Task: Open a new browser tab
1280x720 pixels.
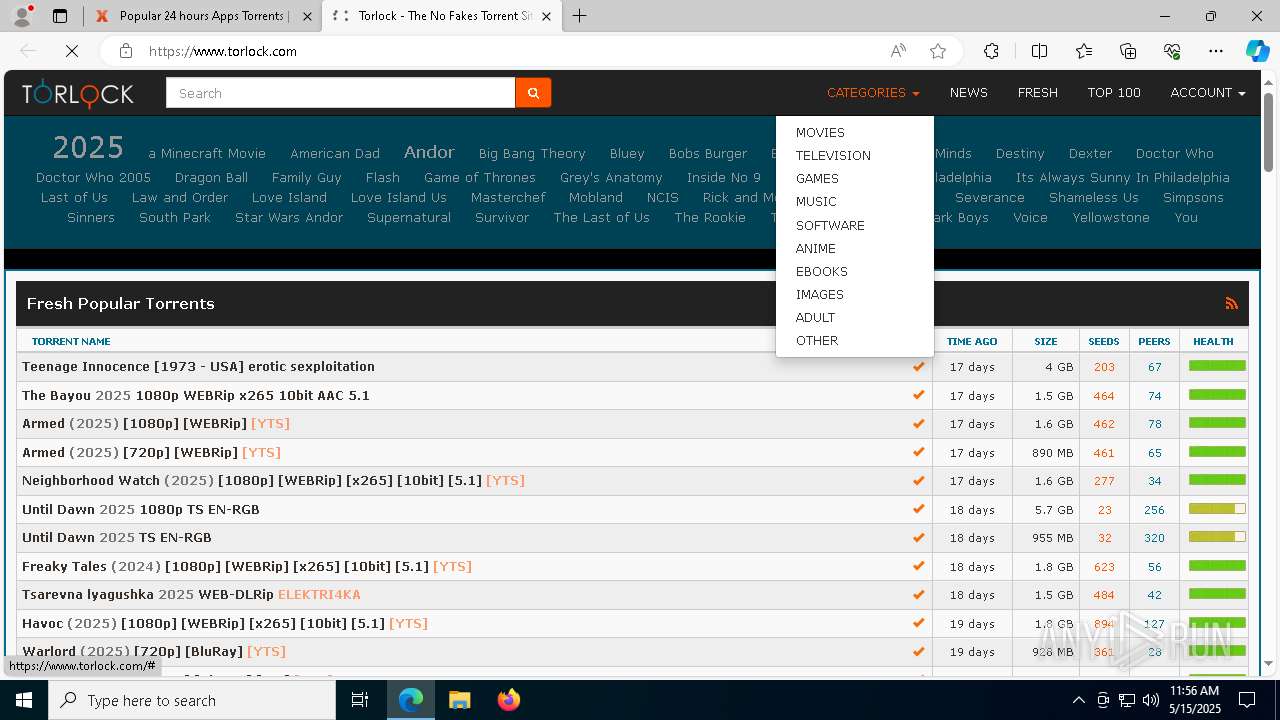Action: 579,16
